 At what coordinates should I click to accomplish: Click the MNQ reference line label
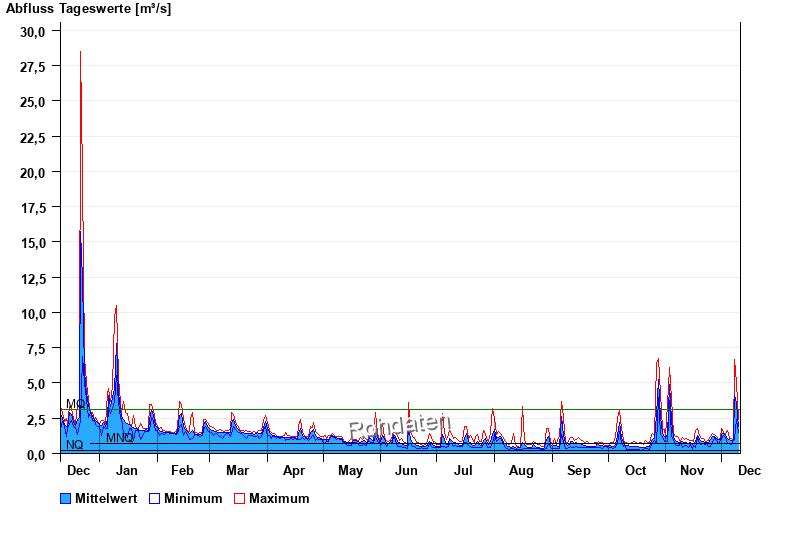[120, 438]
